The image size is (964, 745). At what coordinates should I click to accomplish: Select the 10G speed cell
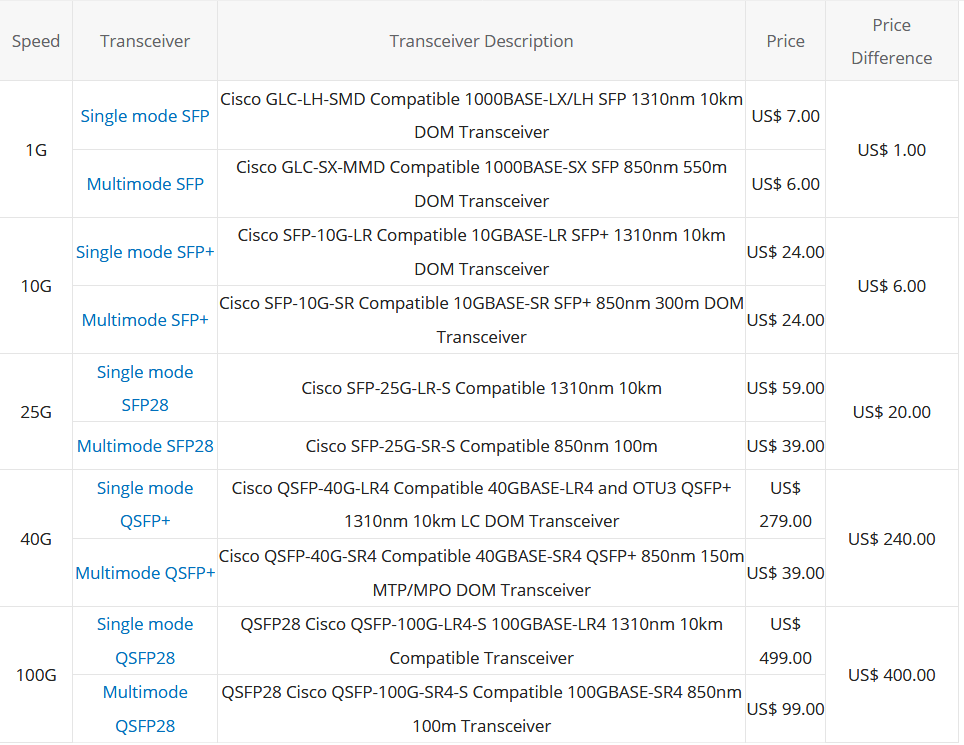(36, 286)
